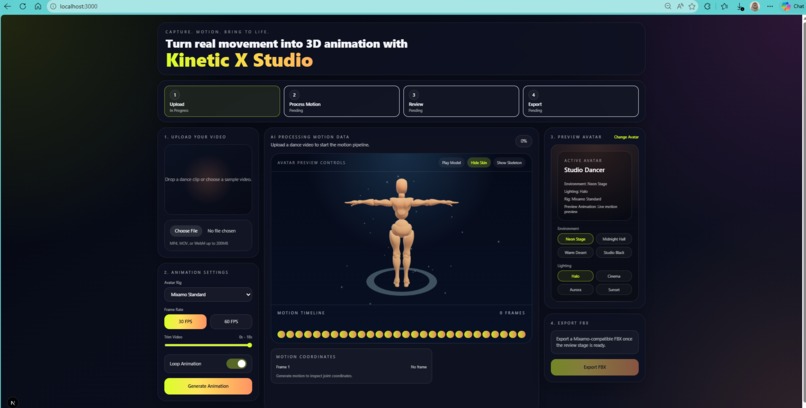
Task: Open the Upload step card
Action: (222, 101)
